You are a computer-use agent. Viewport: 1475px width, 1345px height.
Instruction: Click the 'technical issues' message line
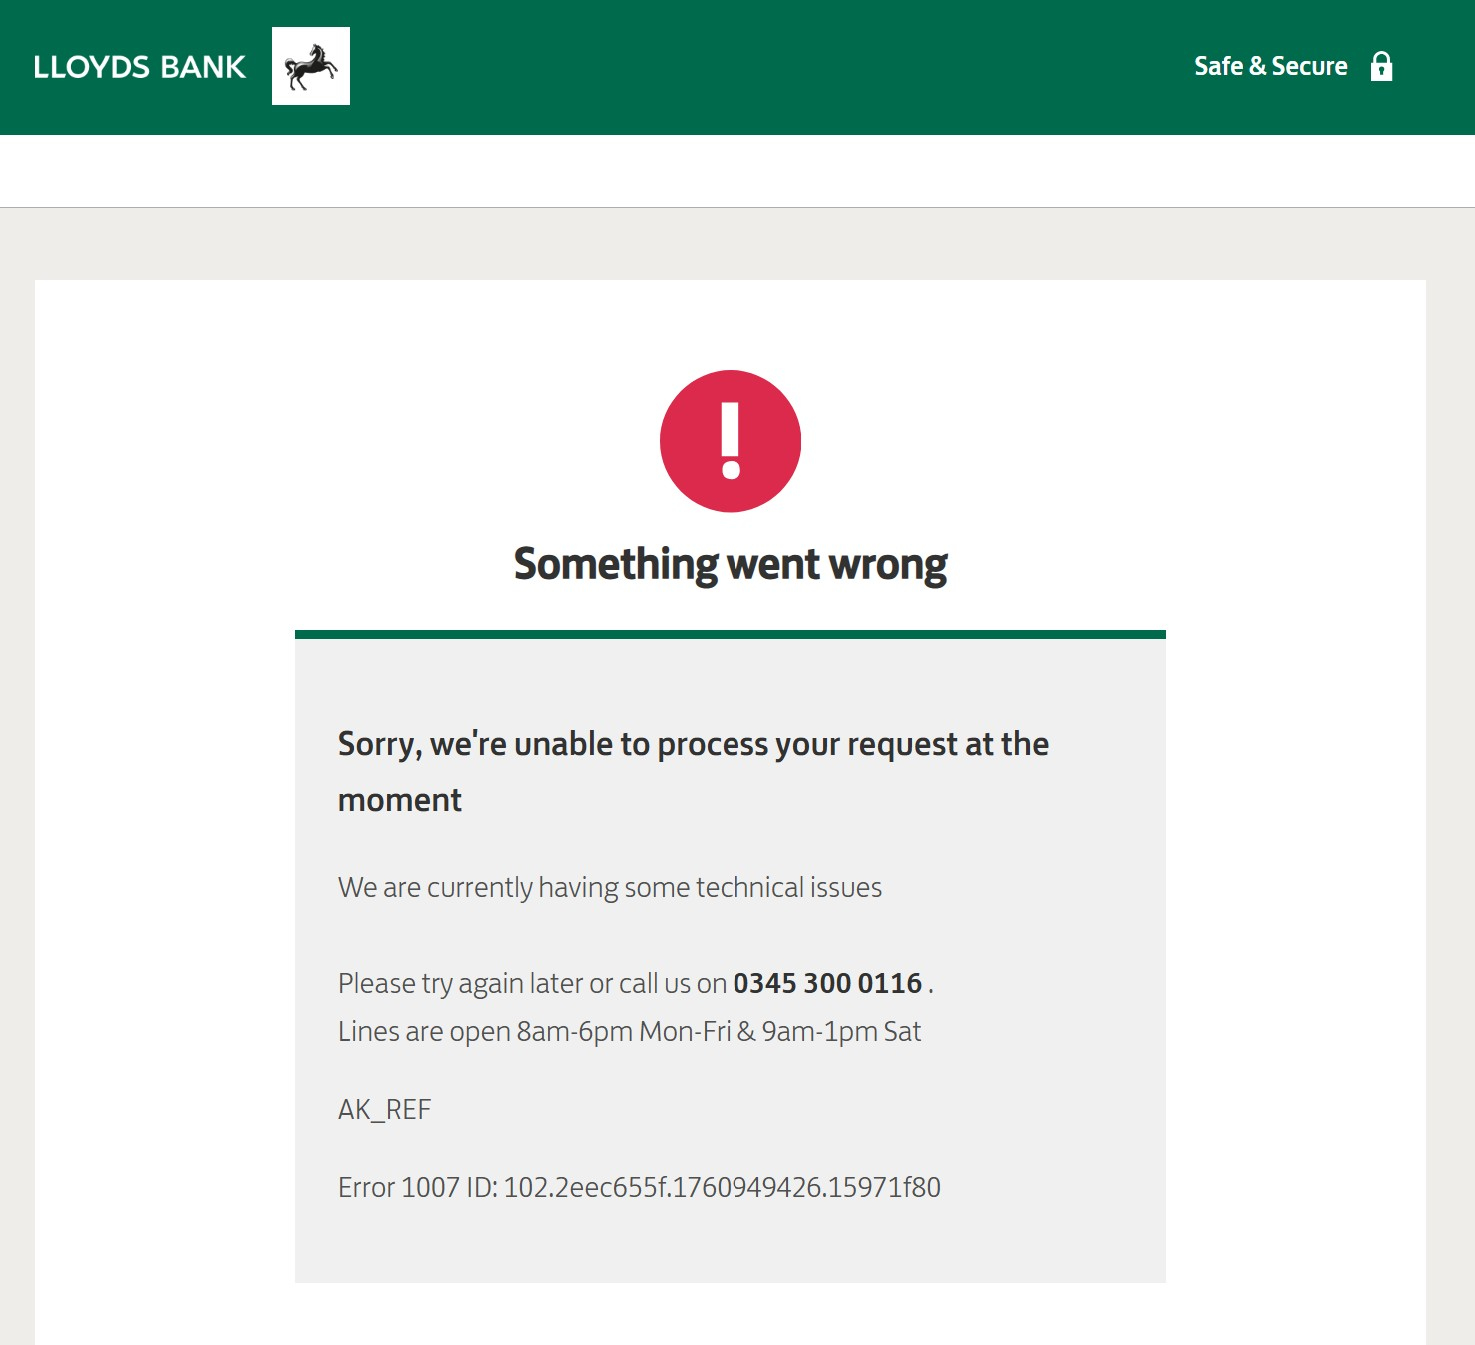tap(609, 887)
